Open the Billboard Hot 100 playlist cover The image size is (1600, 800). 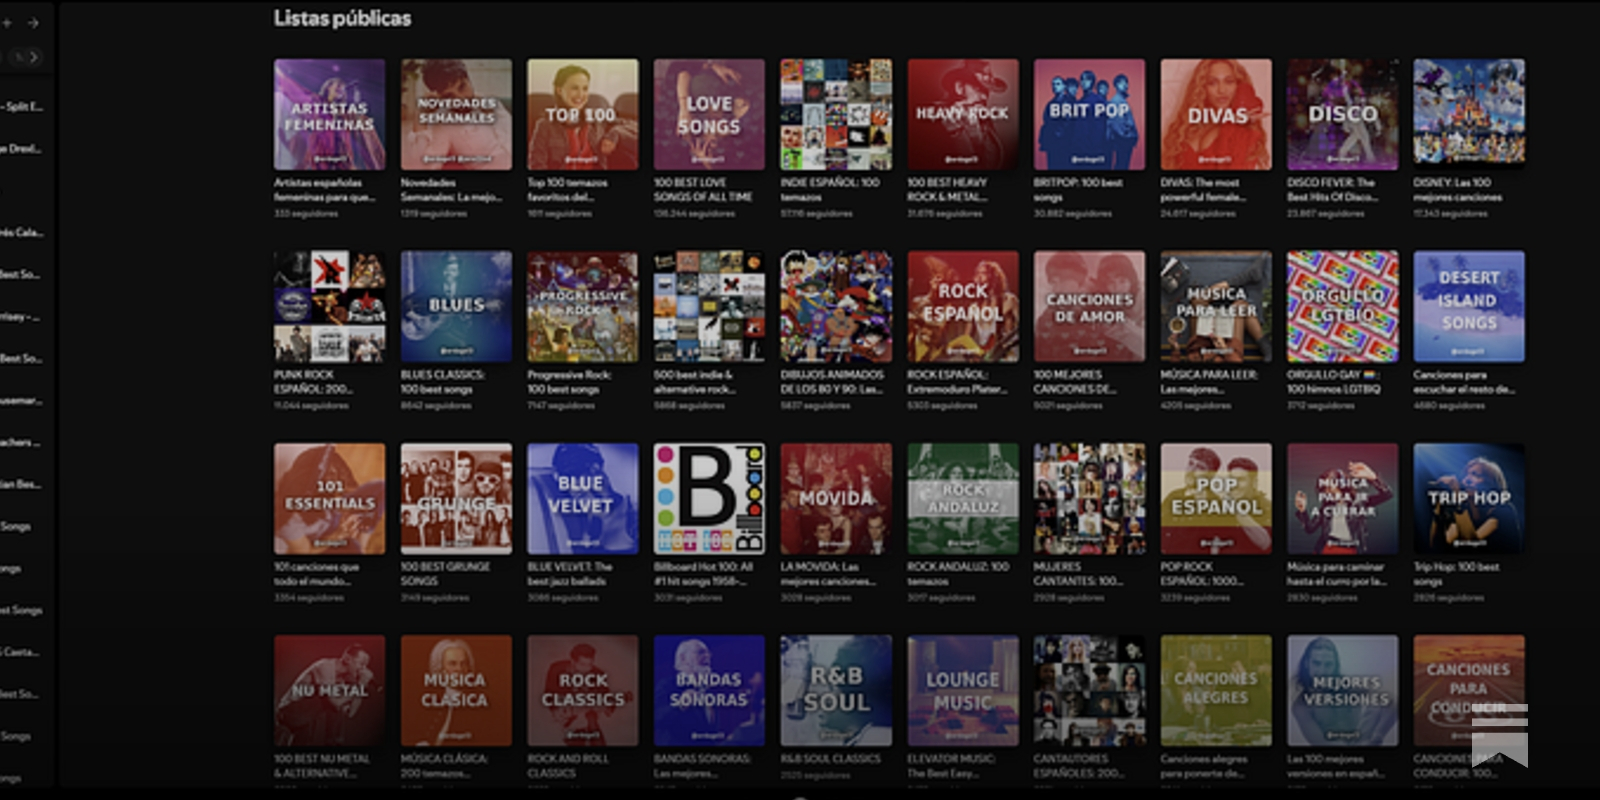point(709,499)
